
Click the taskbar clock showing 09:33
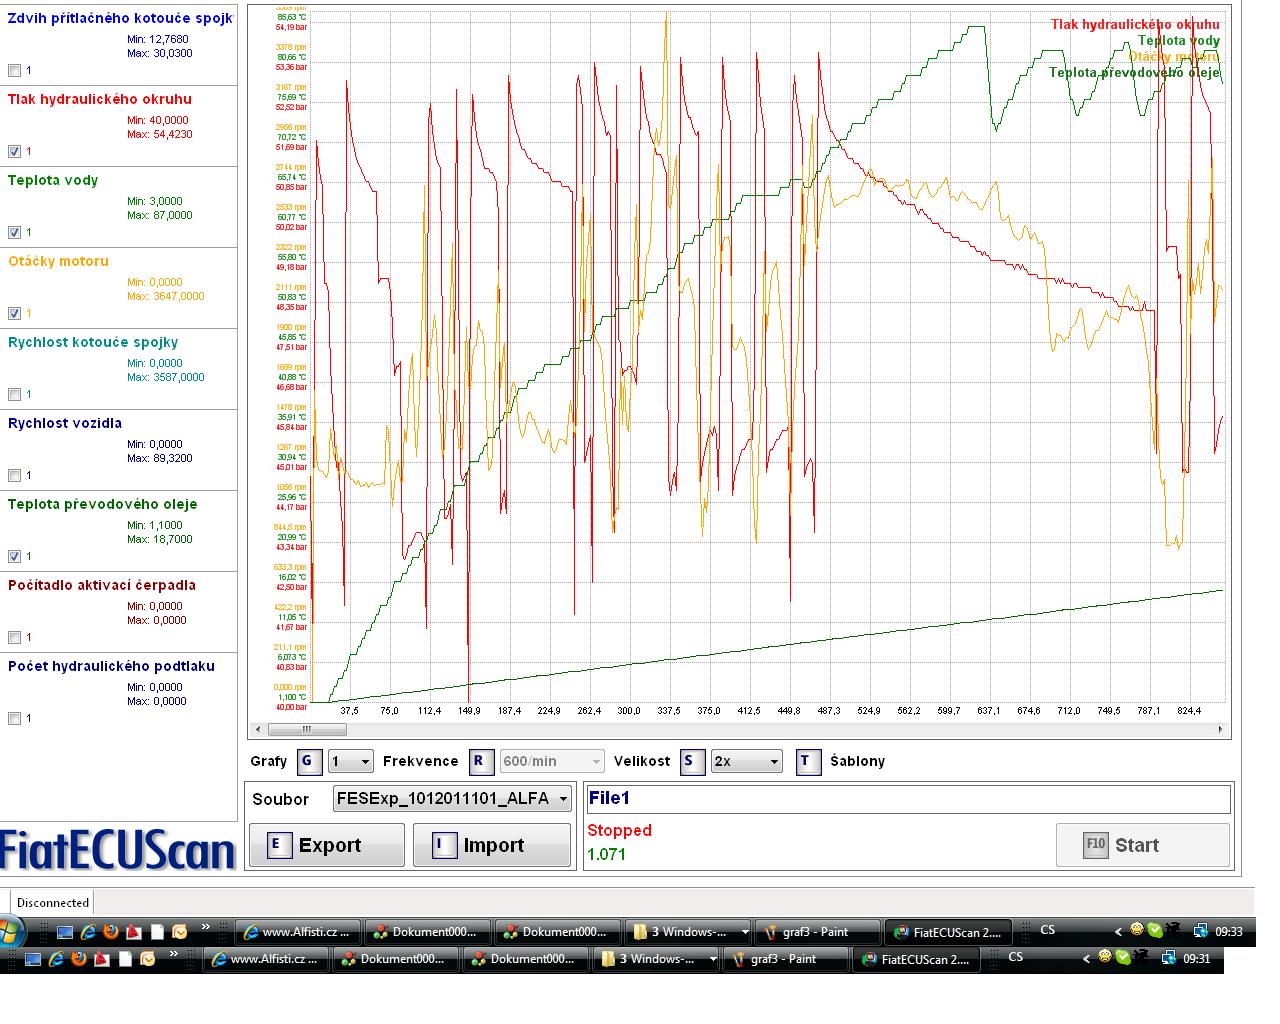(x=1228, y=932)
